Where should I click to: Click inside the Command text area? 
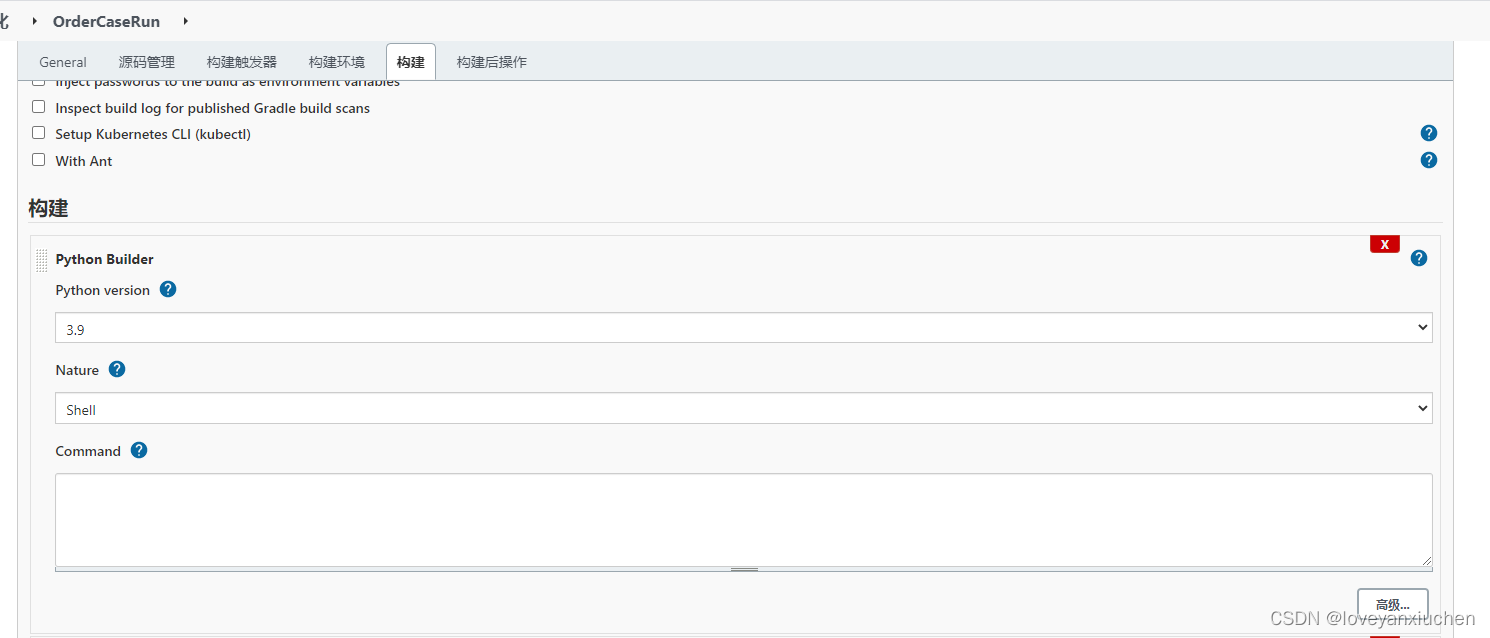[x=744, y=518]
